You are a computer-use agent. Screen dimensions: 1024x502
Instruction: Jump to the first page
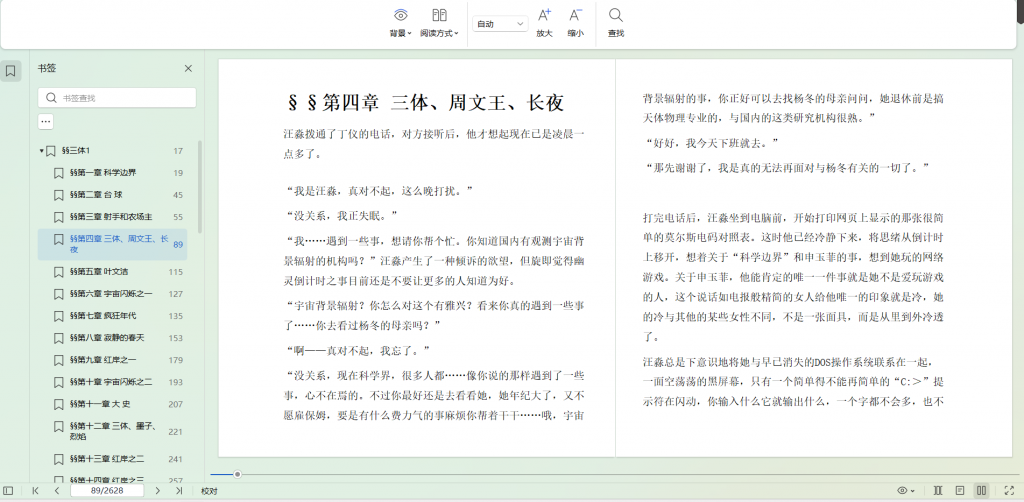point(35,490)
